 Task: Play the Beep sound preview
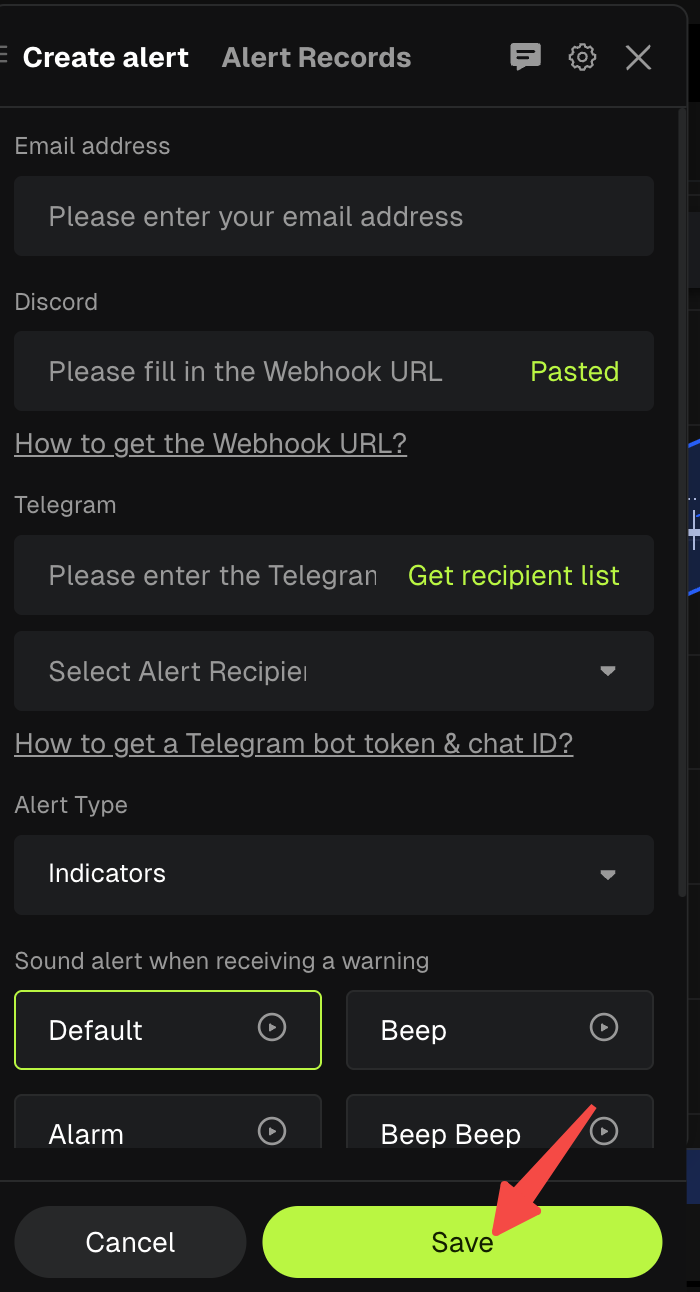[603, 1026]
